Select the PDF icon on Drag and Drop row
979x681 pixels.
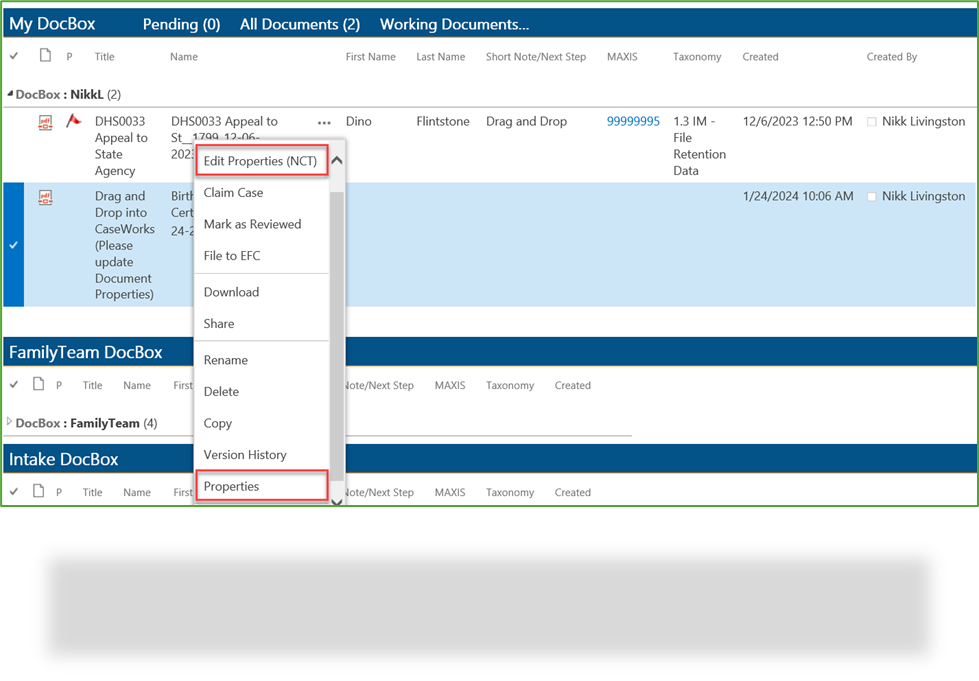tap(45, 196)
